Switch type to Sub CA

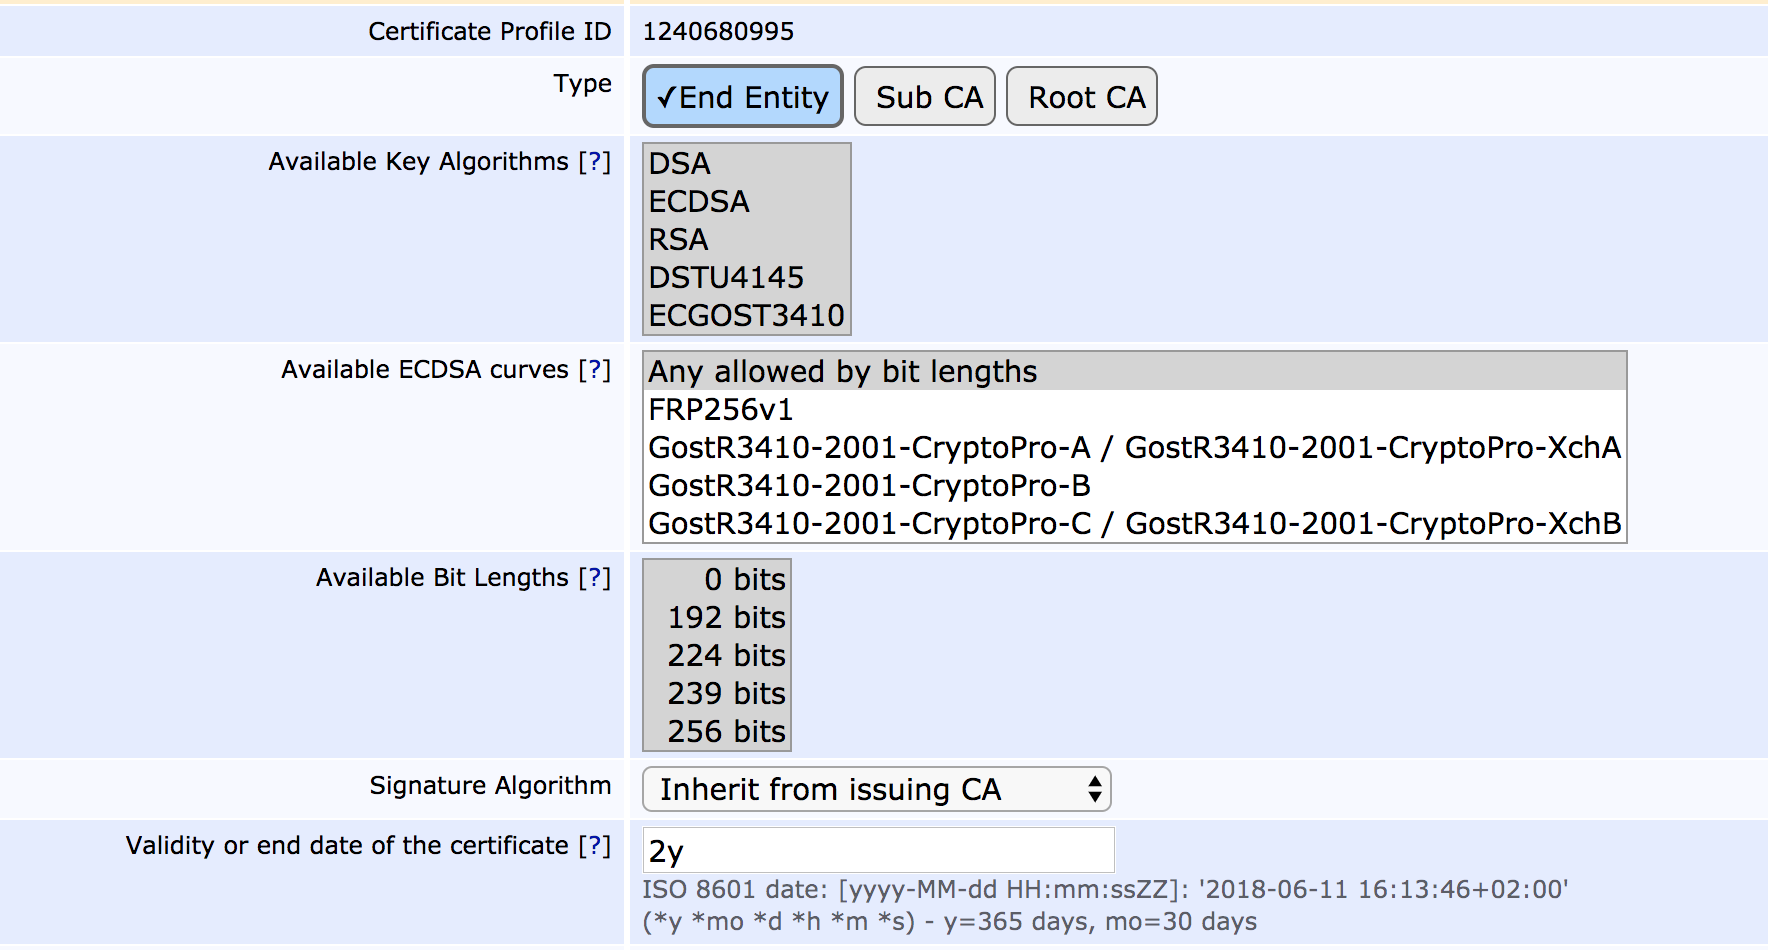pos(925,97)
